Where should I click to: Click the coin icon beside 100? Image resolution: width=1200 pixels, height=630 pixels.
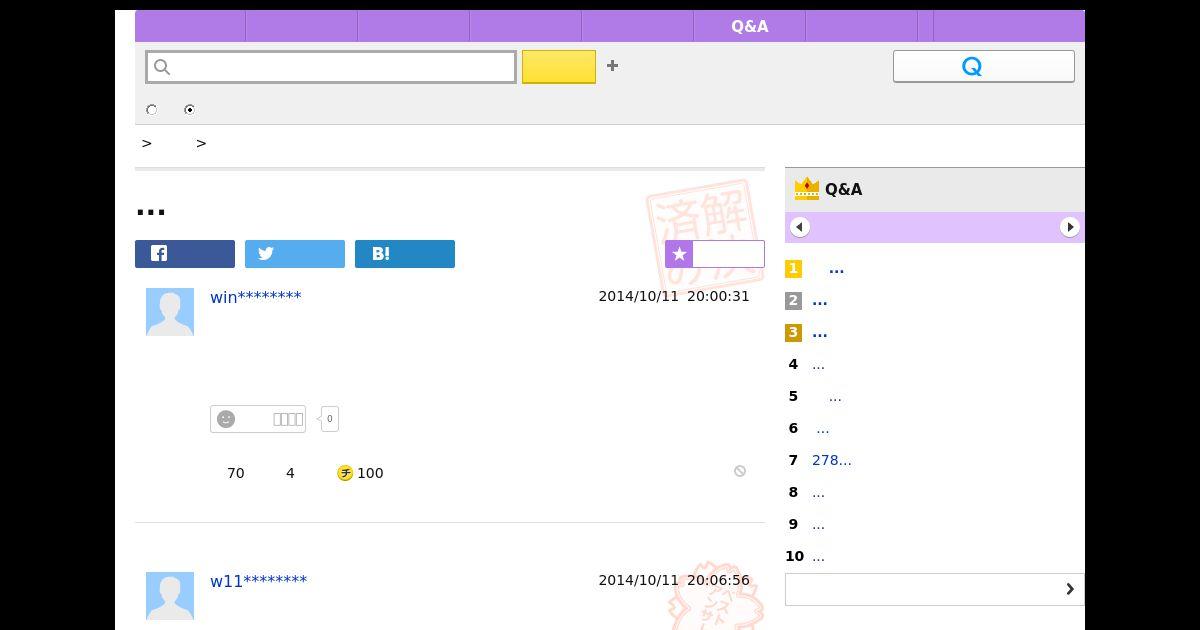[x=345, y=473]
